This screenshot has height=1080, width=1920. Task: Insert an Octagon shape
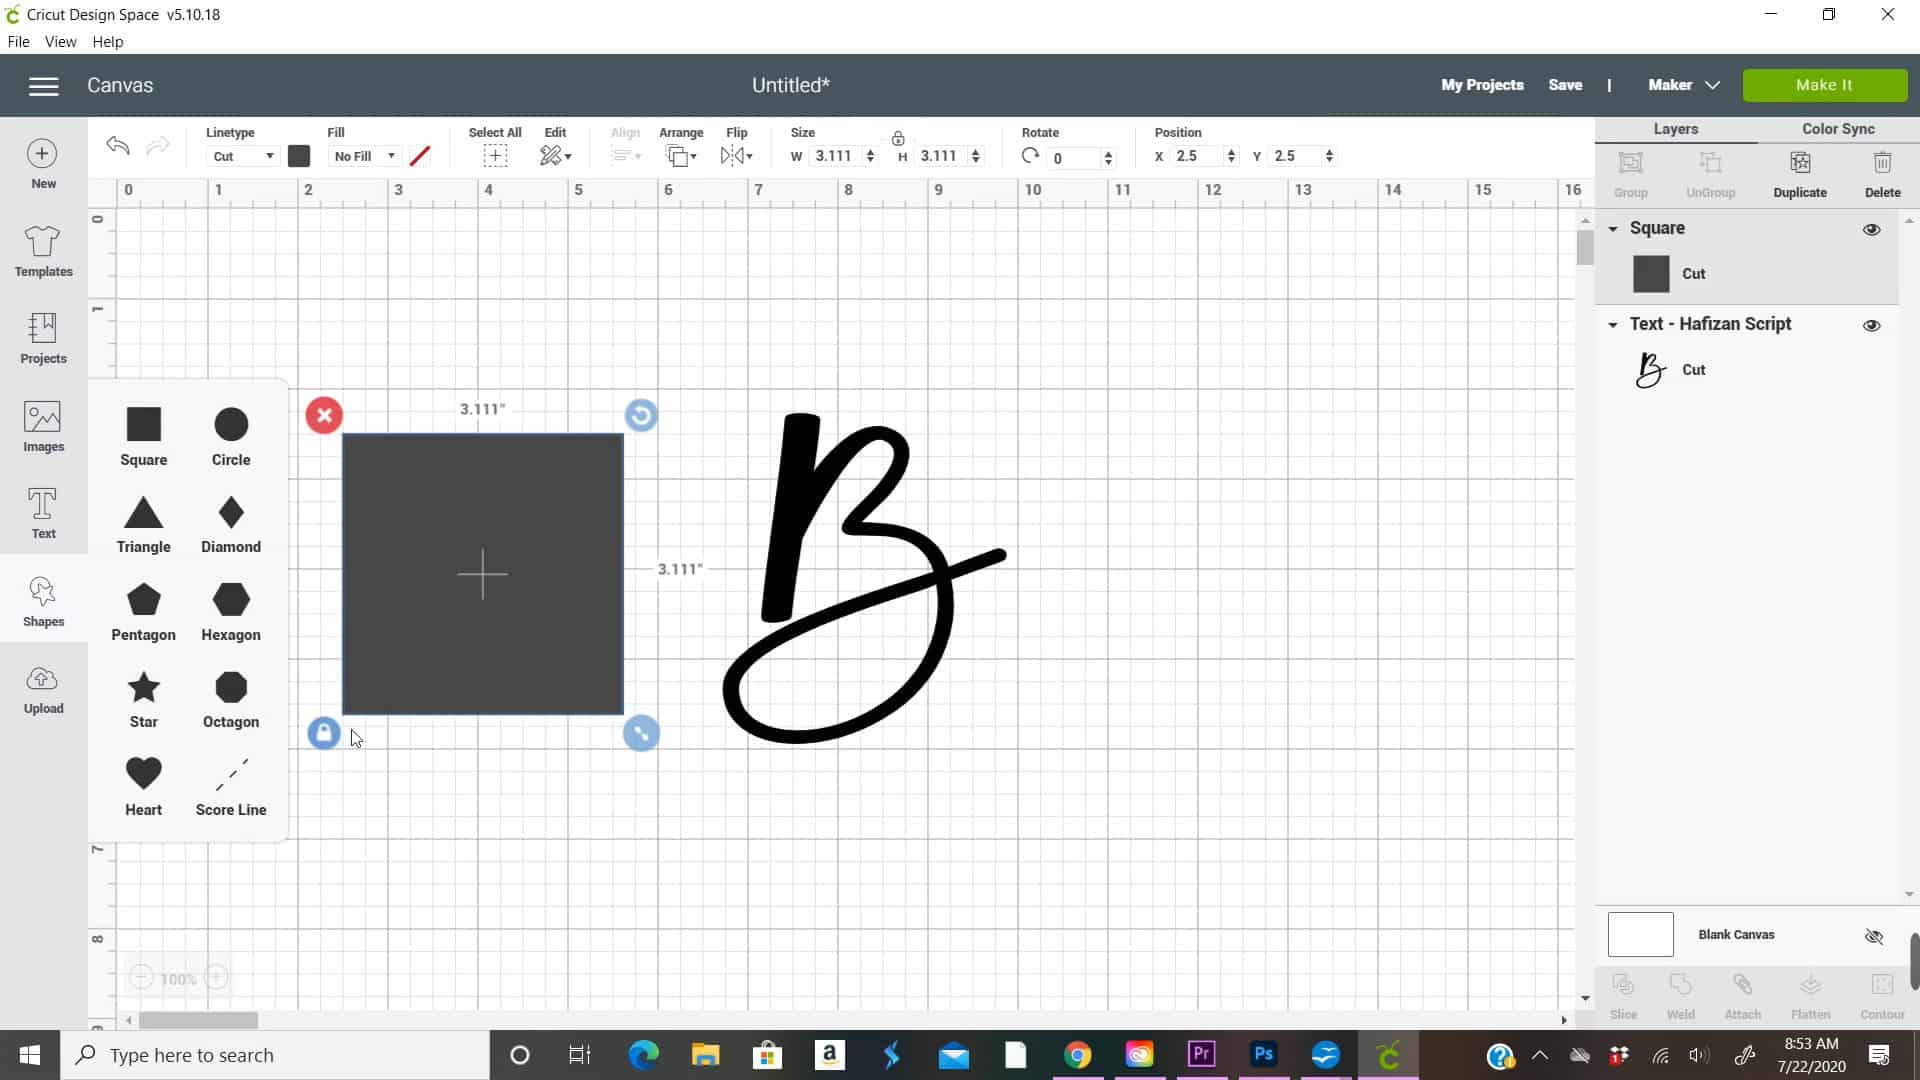231,699
